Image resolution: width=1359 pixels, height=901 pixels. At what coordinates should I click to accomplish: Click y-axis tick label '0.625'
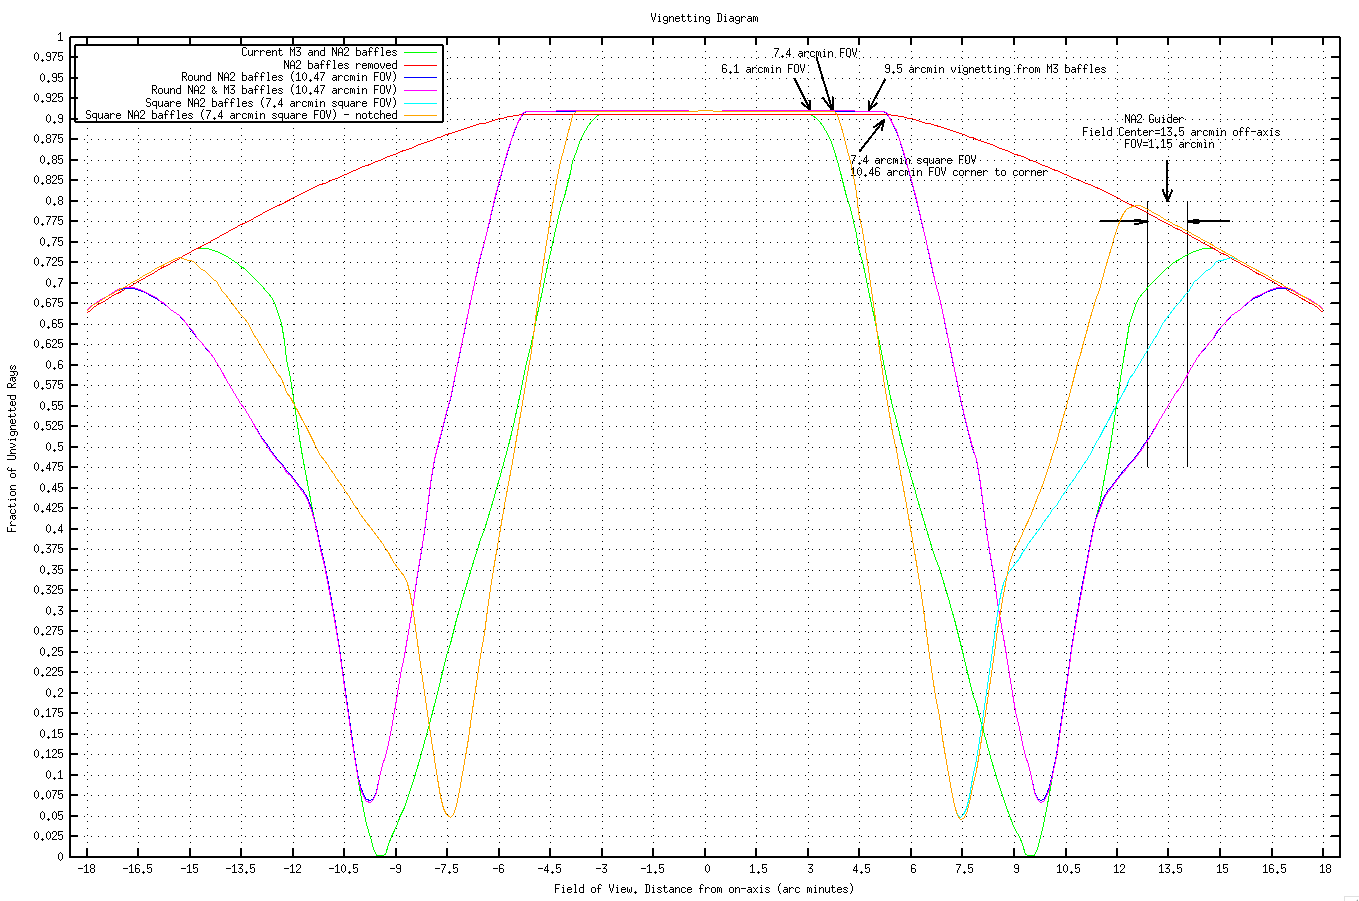point(48,344)
